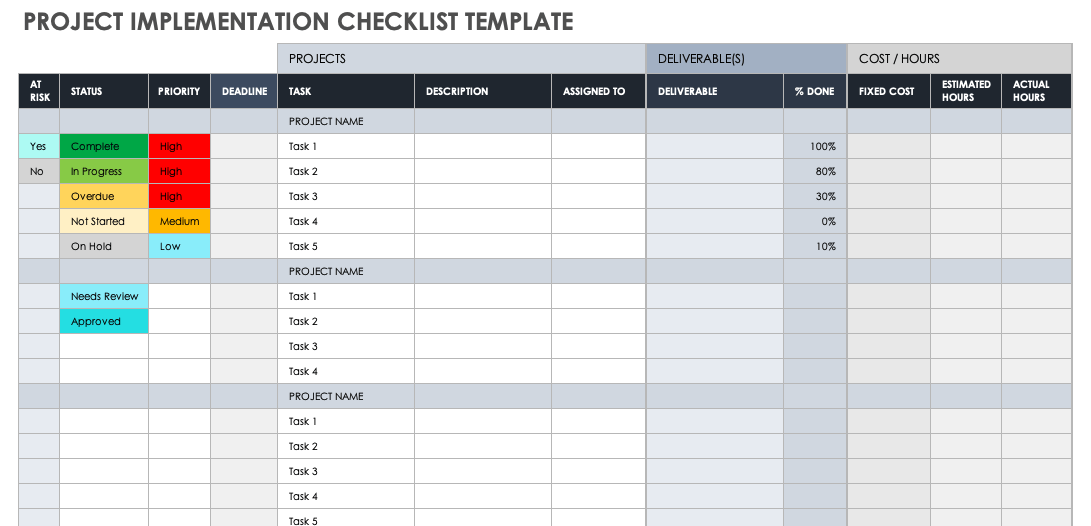
Task: Click the 30% done cell
Action: coord(815,197)
